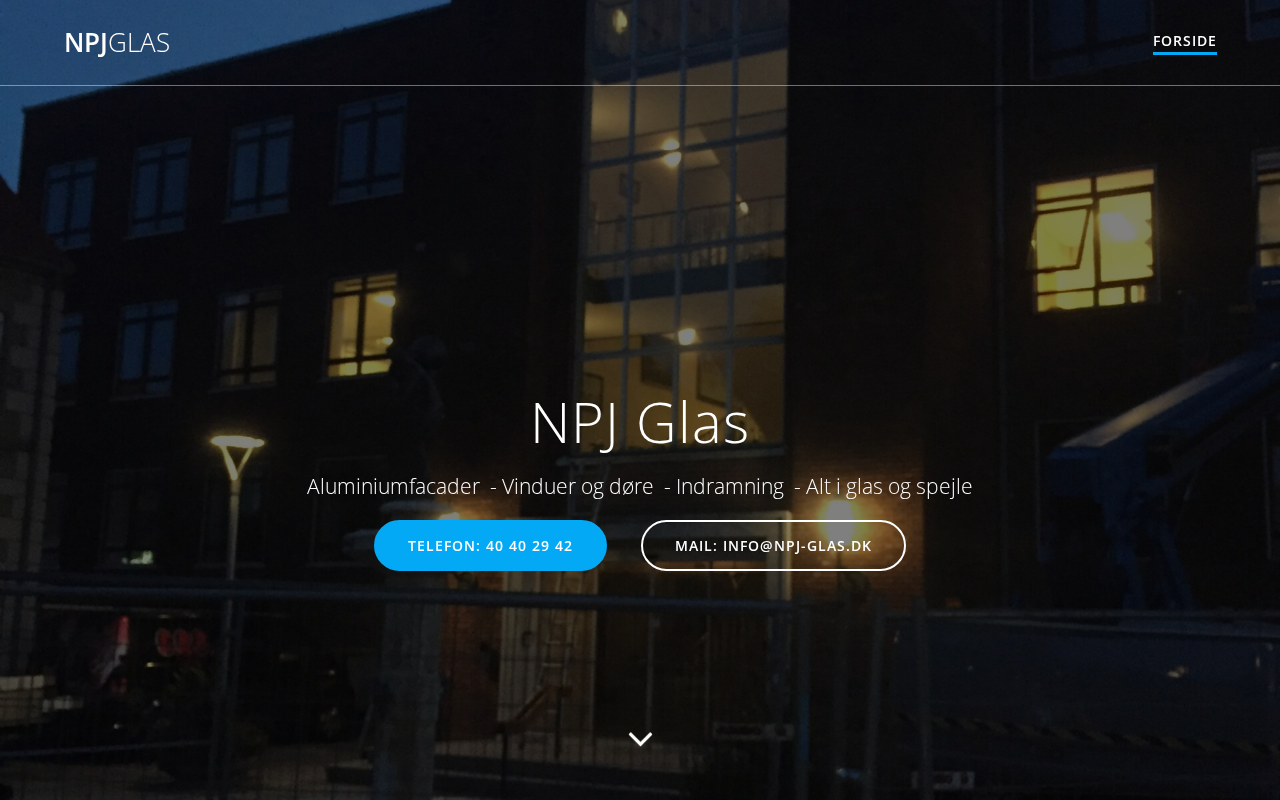Open the FORSIDE navigation item
The height and width of the screenshot is (800, 1280).
(1184, 41)
